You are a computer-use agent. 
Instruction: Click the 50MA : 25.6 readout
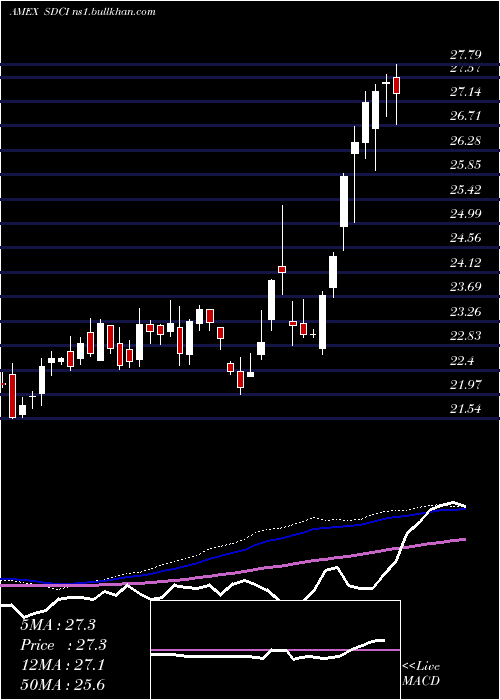62,685
